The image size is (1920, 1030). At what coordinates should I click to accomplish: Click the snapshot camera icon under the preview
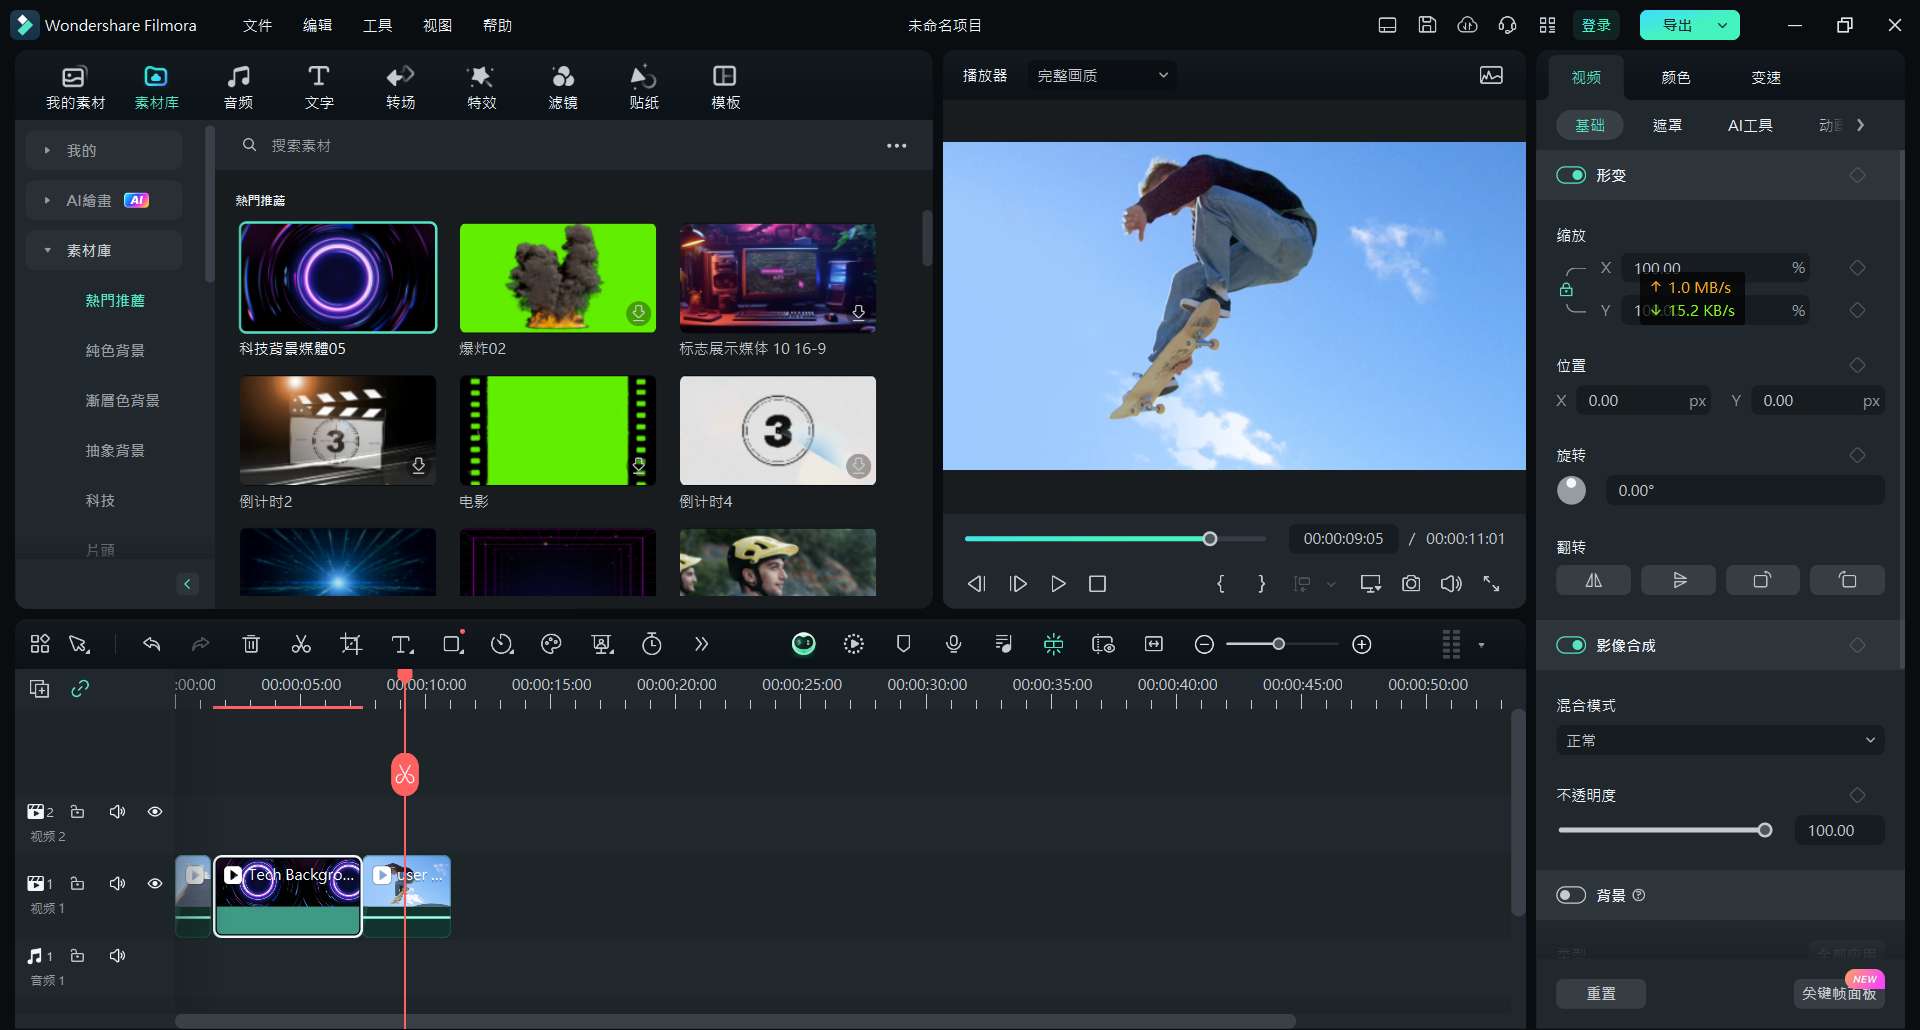[1411, 584]
